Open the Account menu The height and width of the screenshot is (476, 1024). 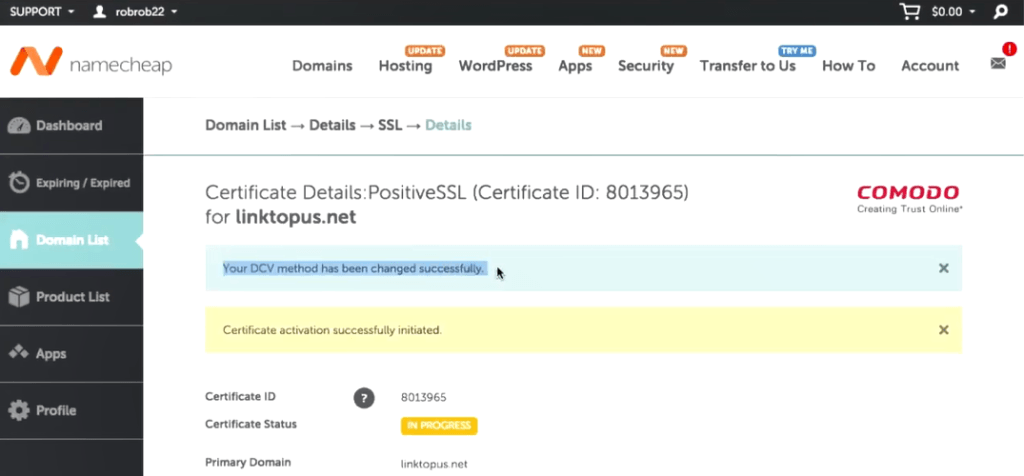pos(930,66)
